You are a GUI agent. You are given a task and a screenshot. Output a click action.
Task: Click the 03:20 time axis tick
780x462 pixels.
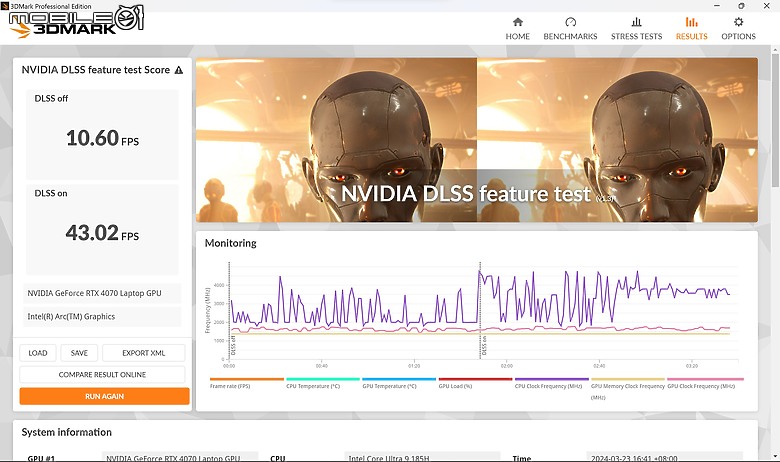(691, 366)
